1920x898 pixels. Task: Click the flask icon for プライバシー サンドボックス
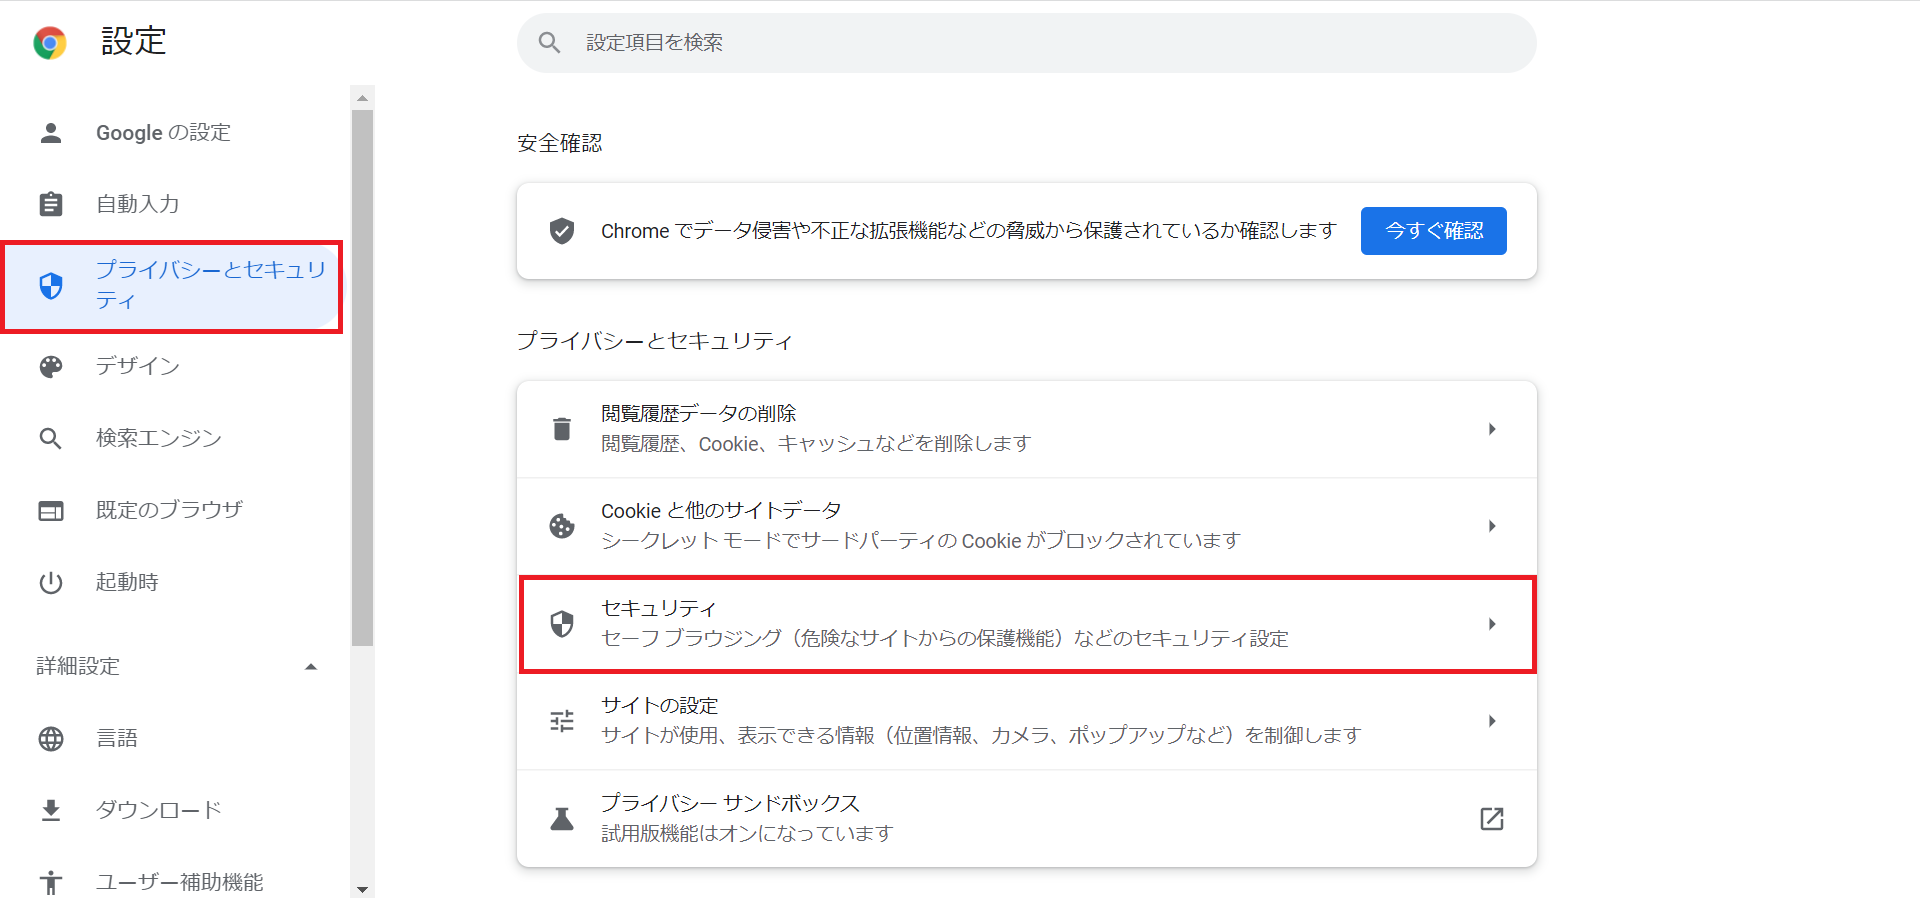pyautogui.click(x=562, y=819)
